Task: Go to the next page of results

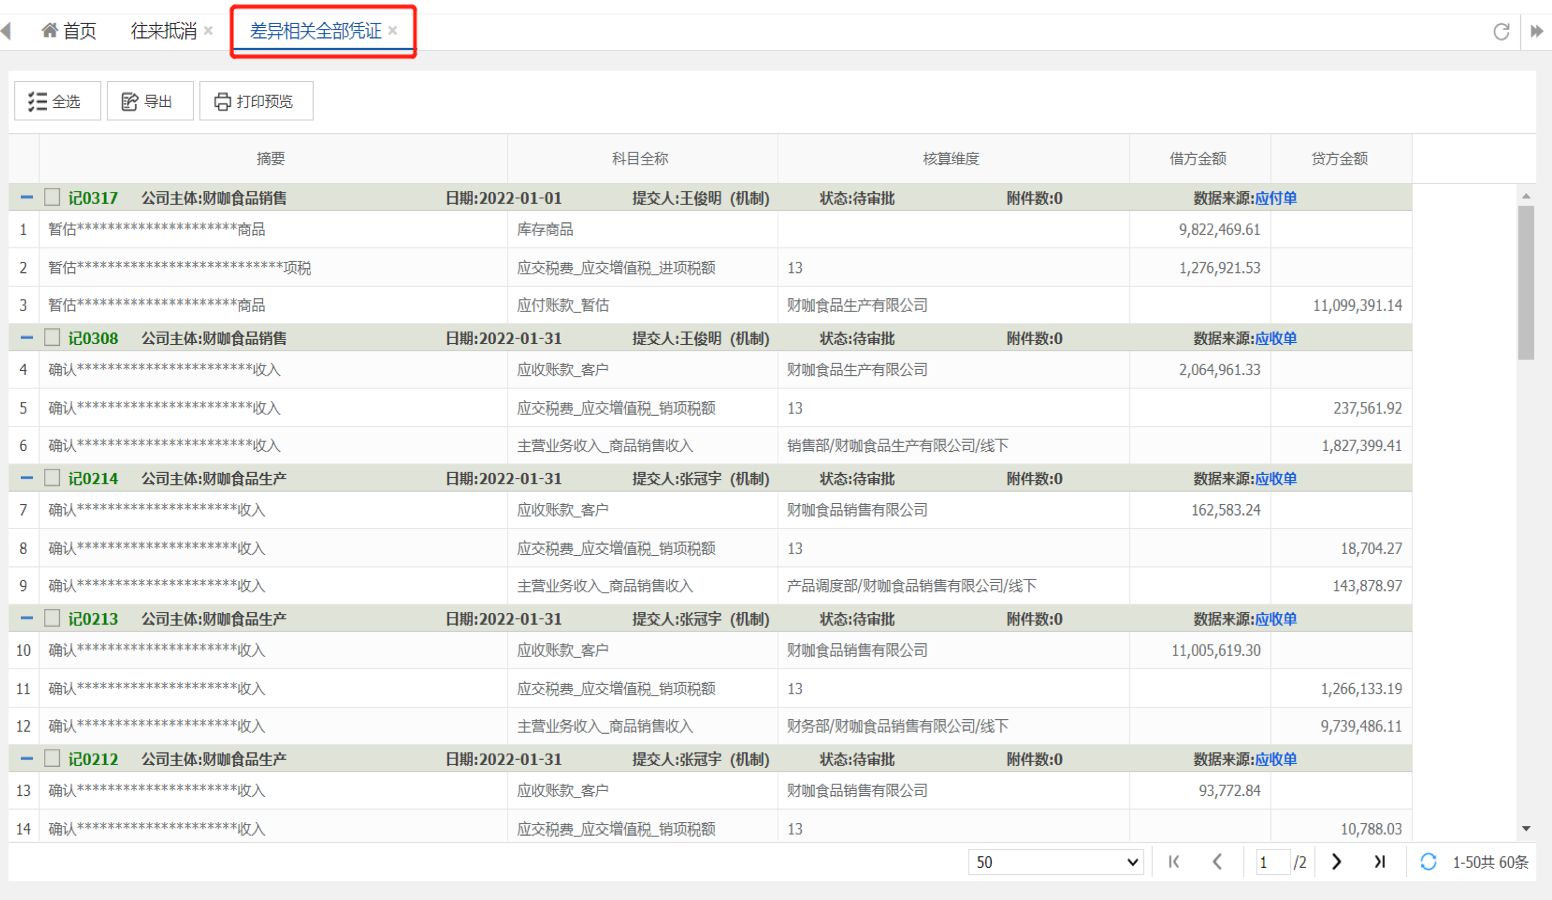Action: (x=1336, y=862)
